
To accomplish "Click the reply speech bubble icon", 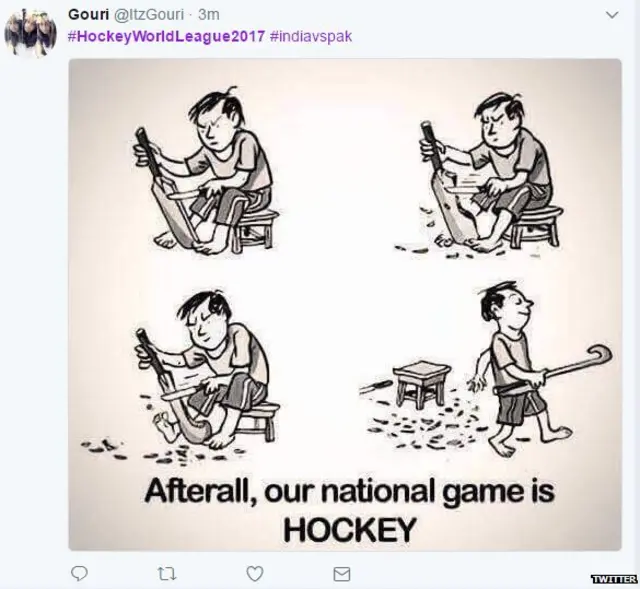I will tap(79, 573).
